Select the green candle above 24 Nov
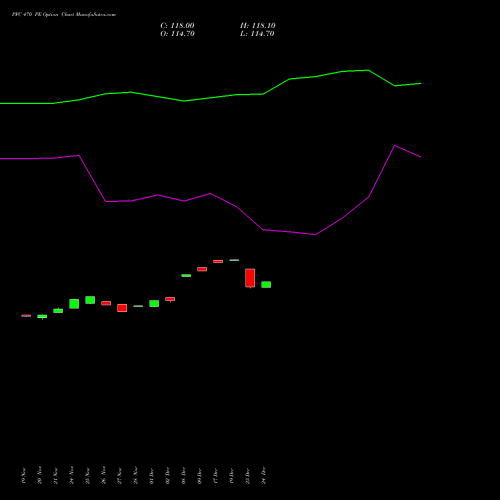 coord(74,304)
